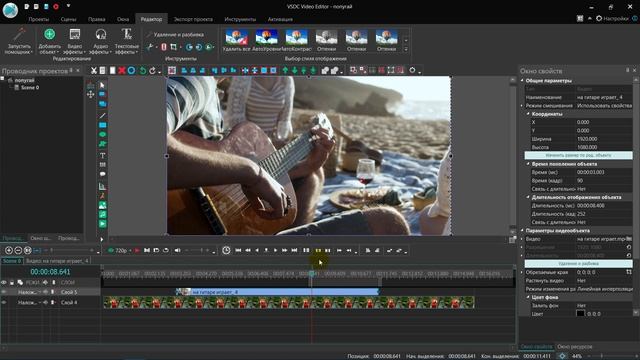Click the scissors cut icon
The image size is (640, 360).
pos(93,71)
